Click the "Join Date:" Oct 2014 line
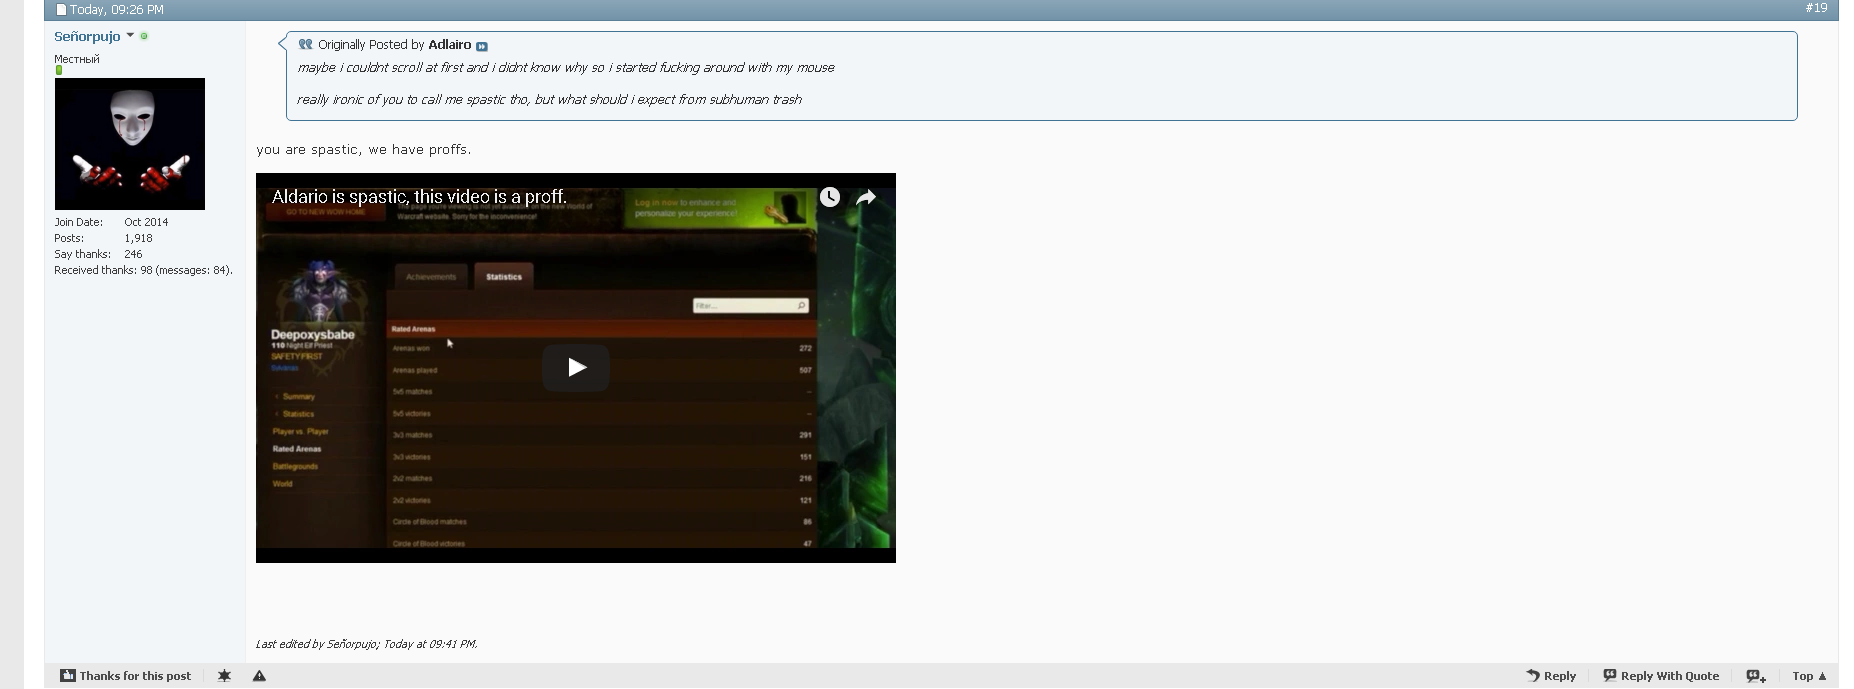The image size is (1854, 689). coord(111,222)
